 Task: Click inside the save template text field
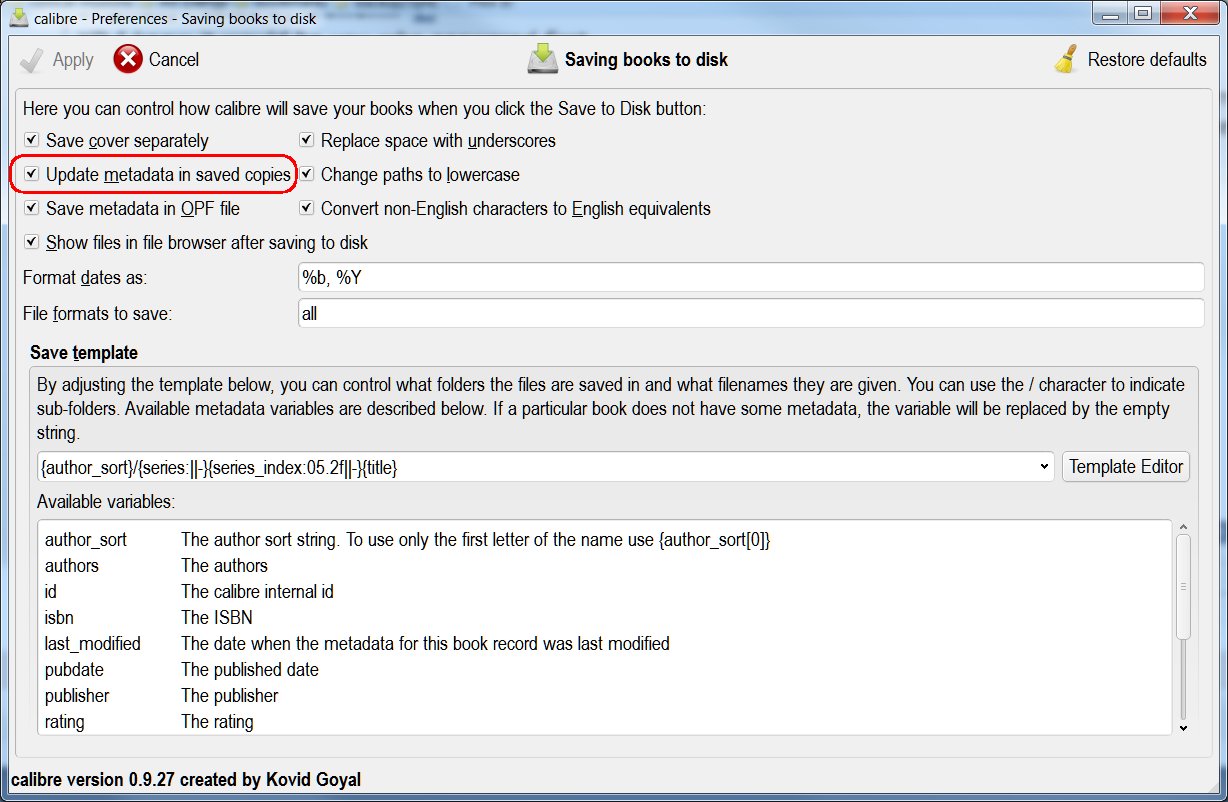535,466
